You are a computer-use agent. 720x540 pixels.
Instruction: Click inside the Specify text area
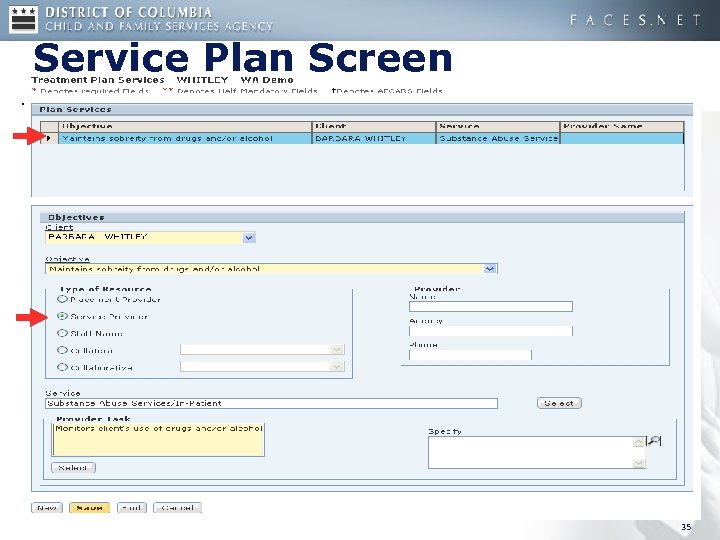(530, 452)
